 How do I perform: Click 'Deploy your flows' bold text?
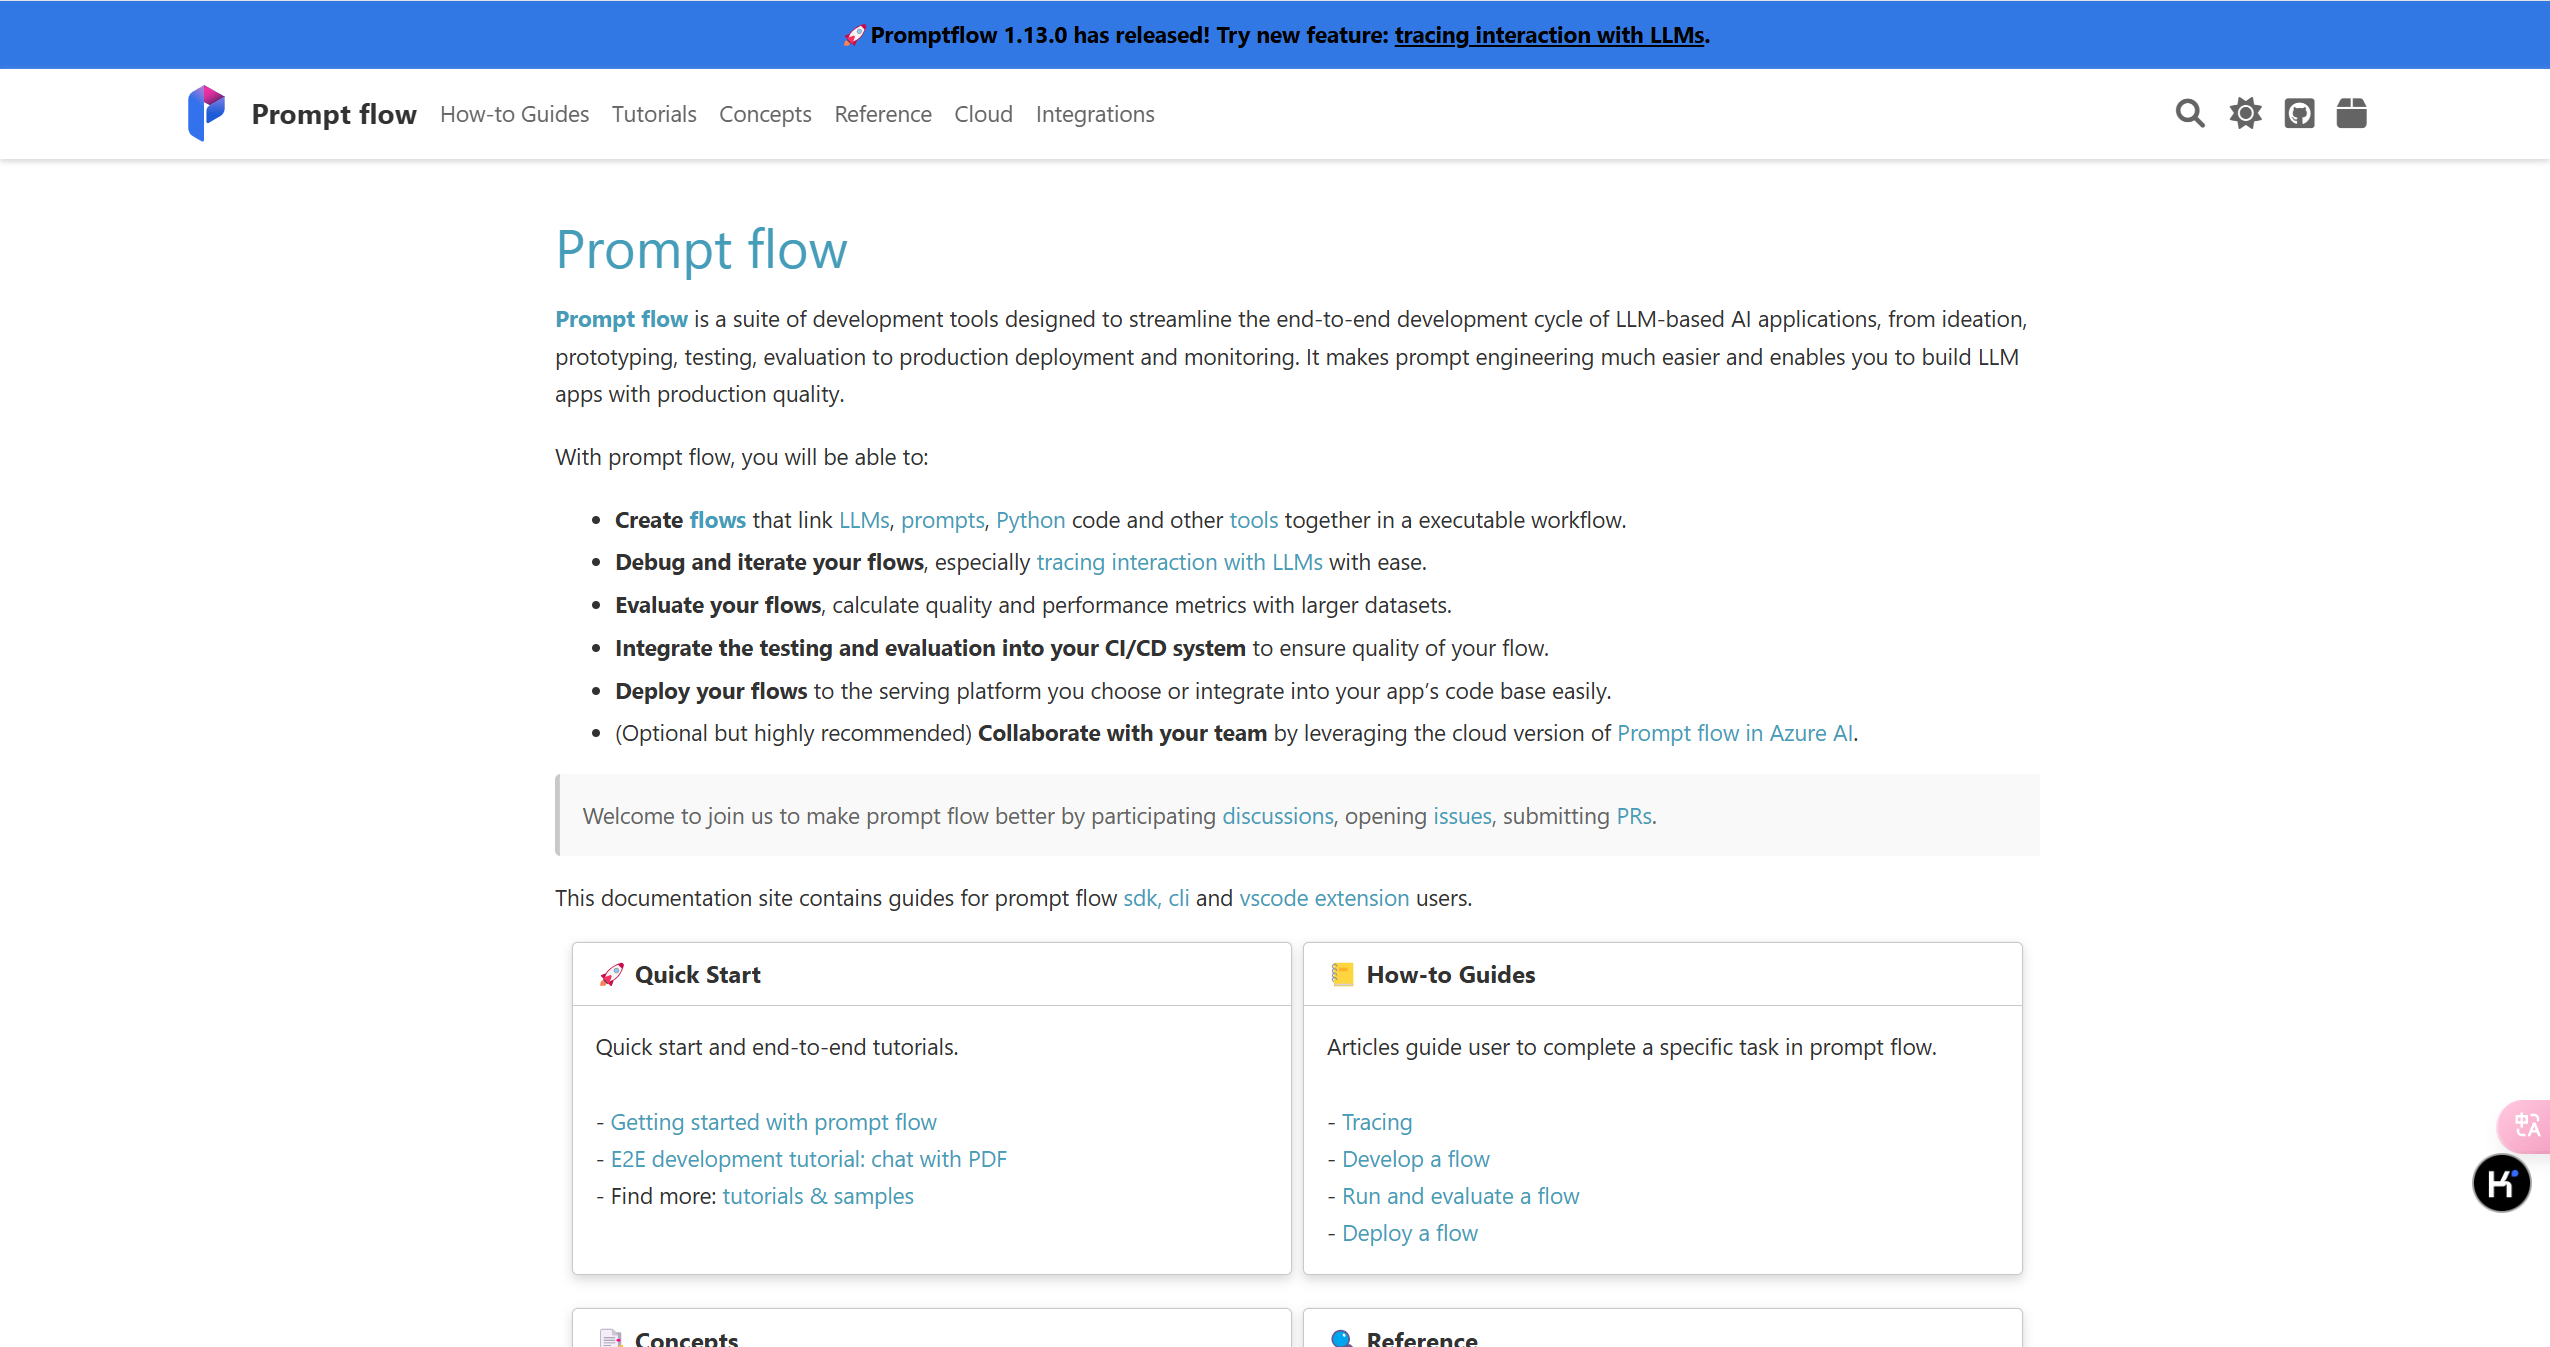711,691
